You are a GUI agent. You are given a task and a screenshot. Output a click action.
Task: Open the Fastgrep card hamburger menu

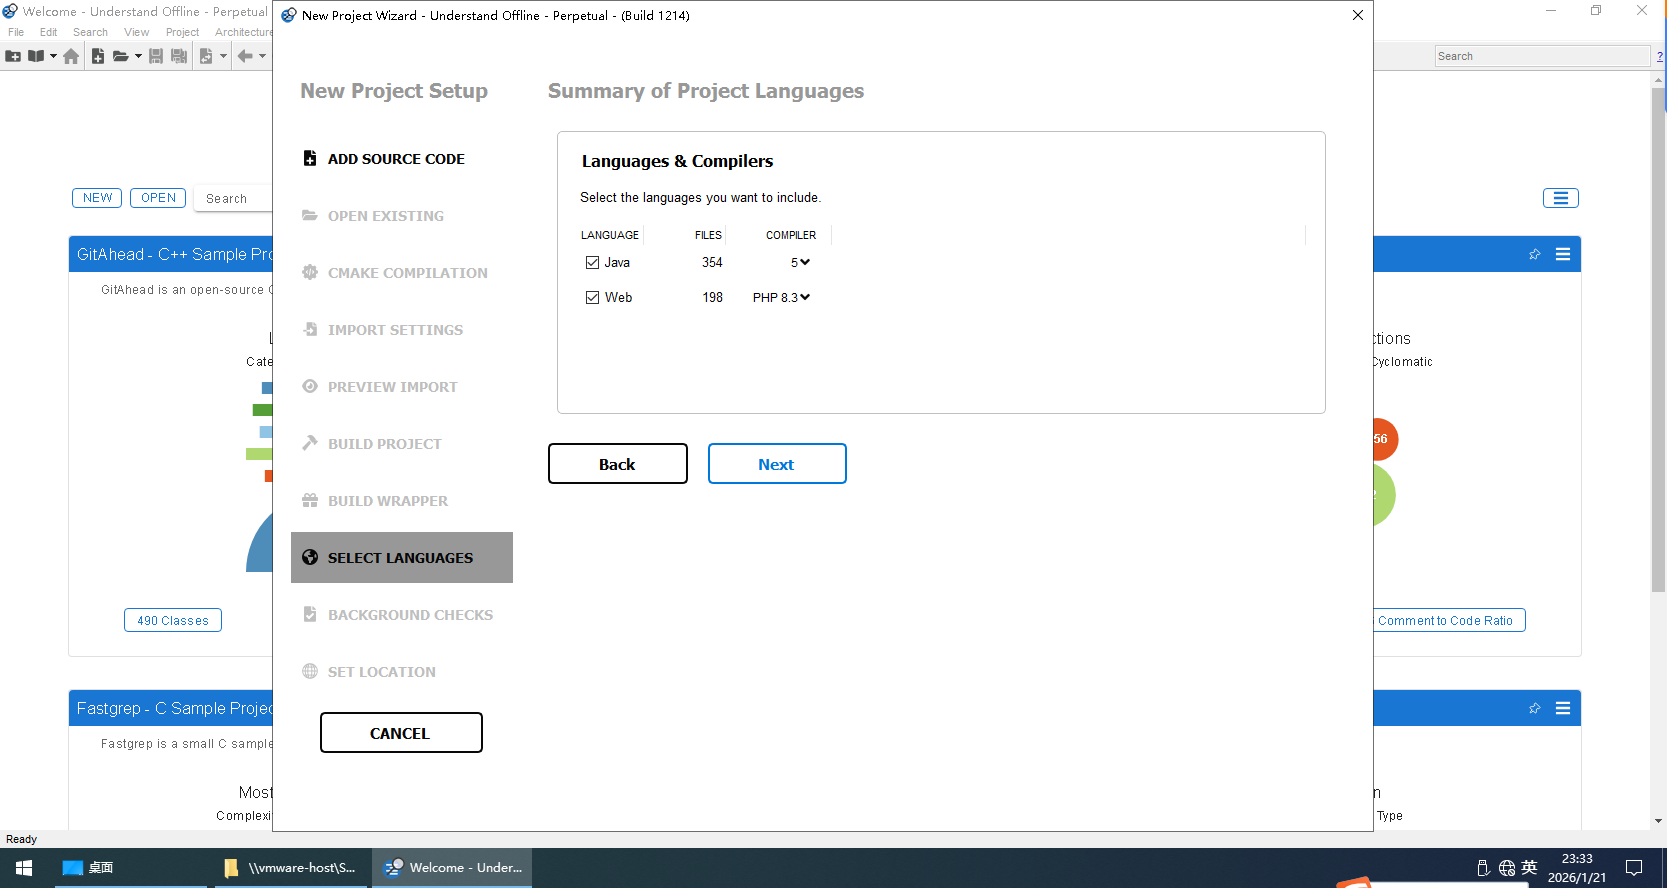coord(1562,708)
